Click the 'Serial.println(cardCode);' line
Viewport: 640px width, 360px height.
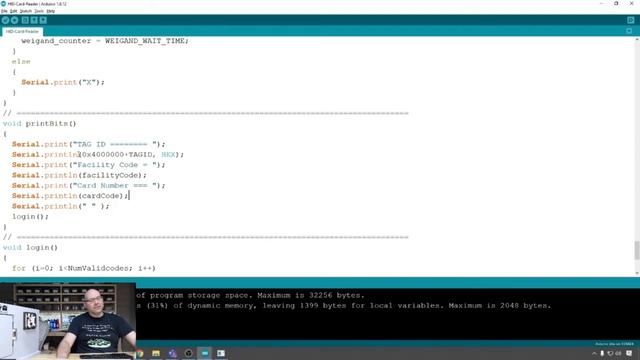click(70, 196)
